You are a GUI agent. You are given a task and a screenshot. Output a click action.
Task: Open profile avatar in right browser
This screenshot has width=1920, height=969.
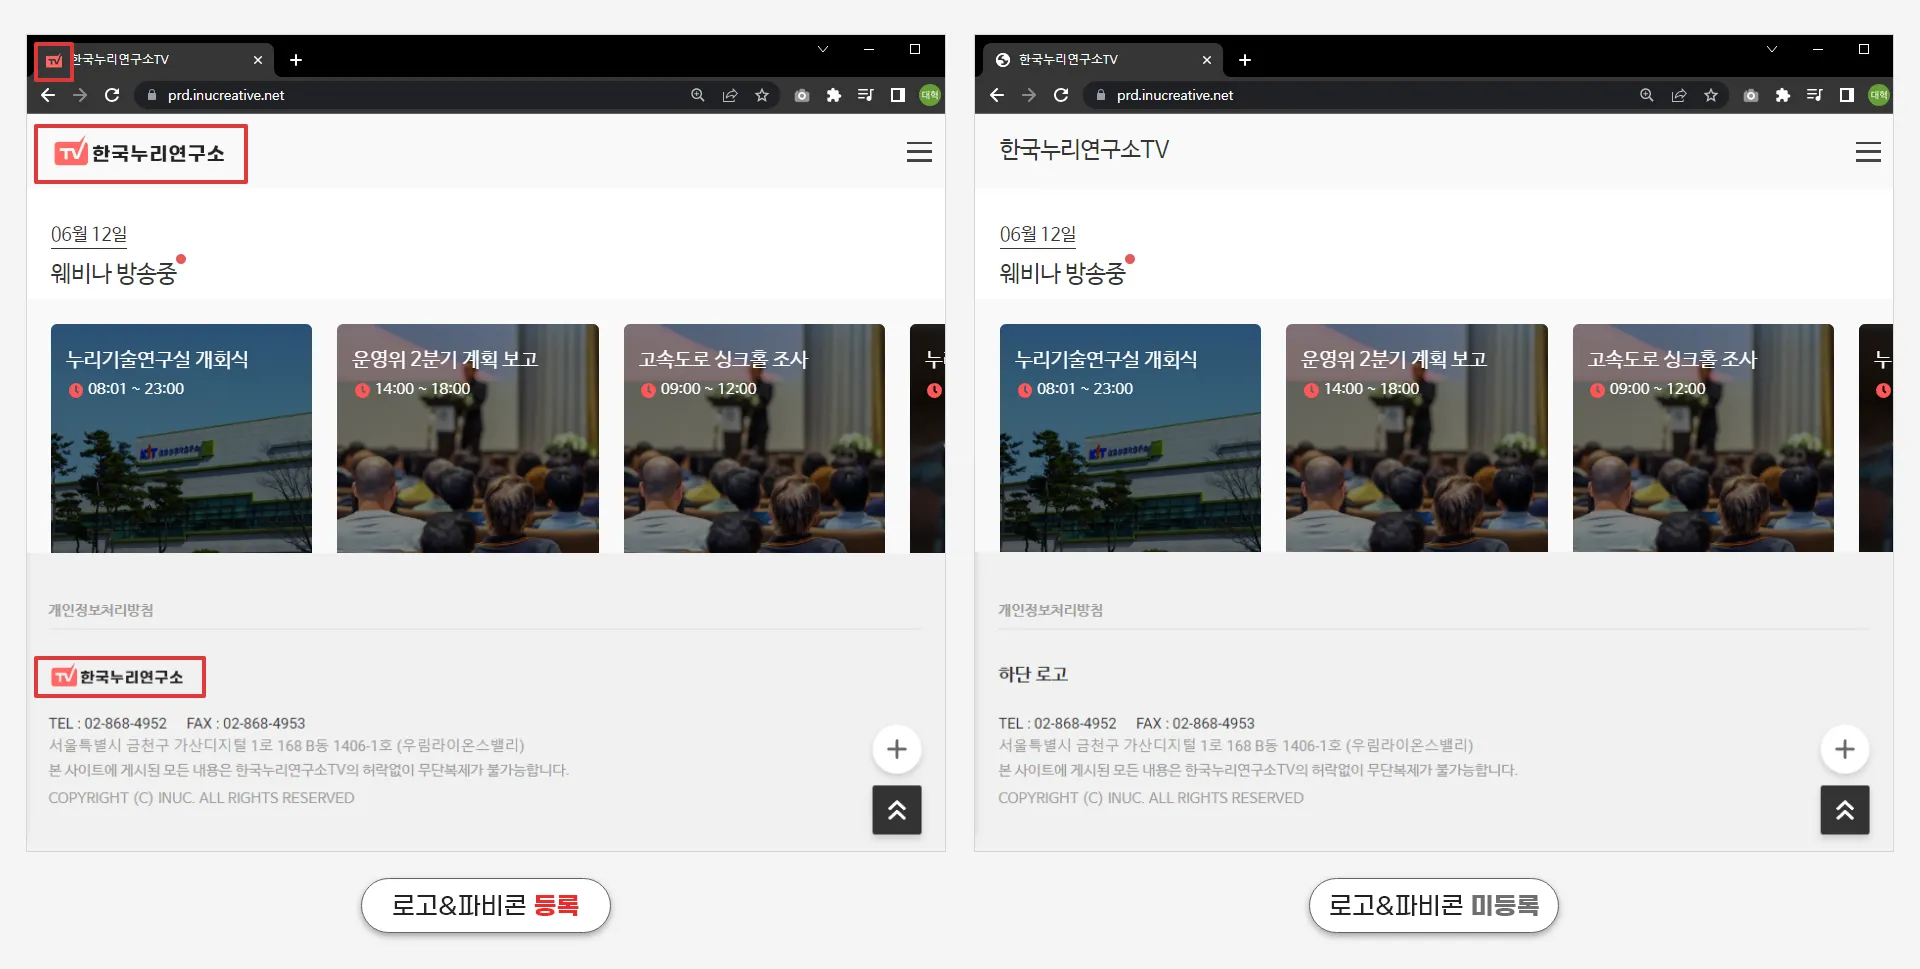pyautogui.click(x=1879, y=95)
